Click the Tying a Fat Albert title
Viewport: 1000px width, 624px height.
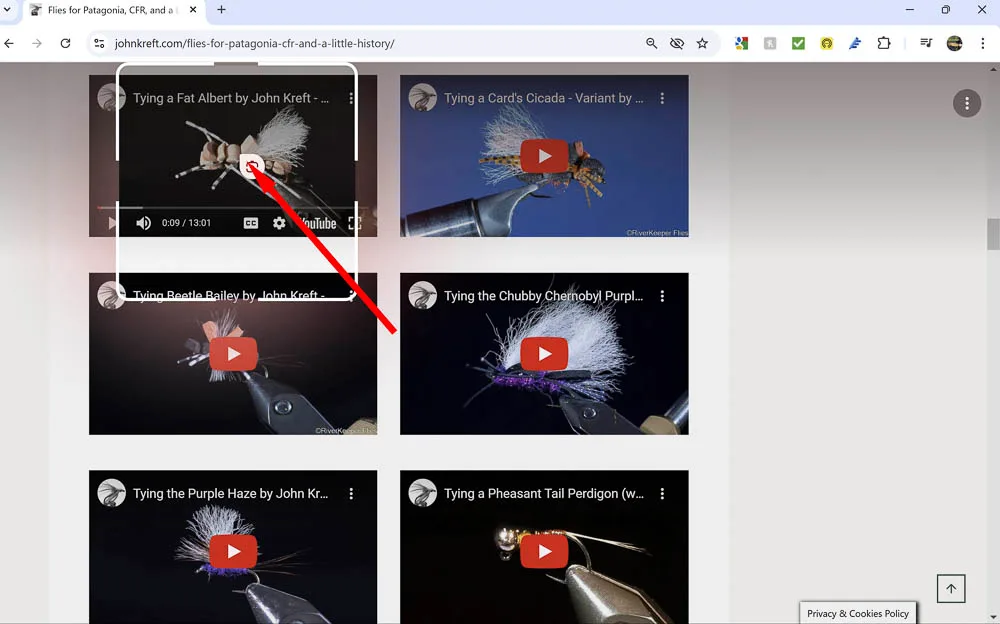coord(231,98)
